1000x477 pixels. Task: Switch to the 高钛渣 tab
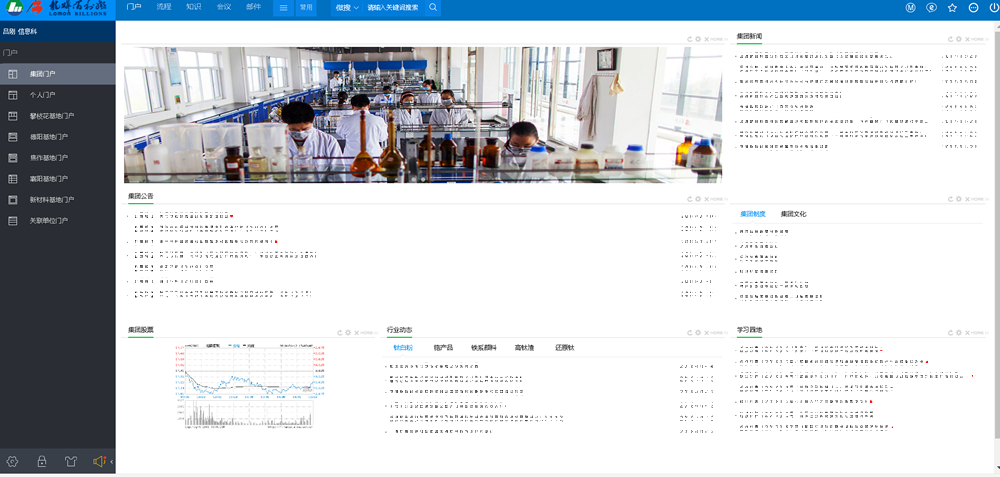tap(525, 348)
